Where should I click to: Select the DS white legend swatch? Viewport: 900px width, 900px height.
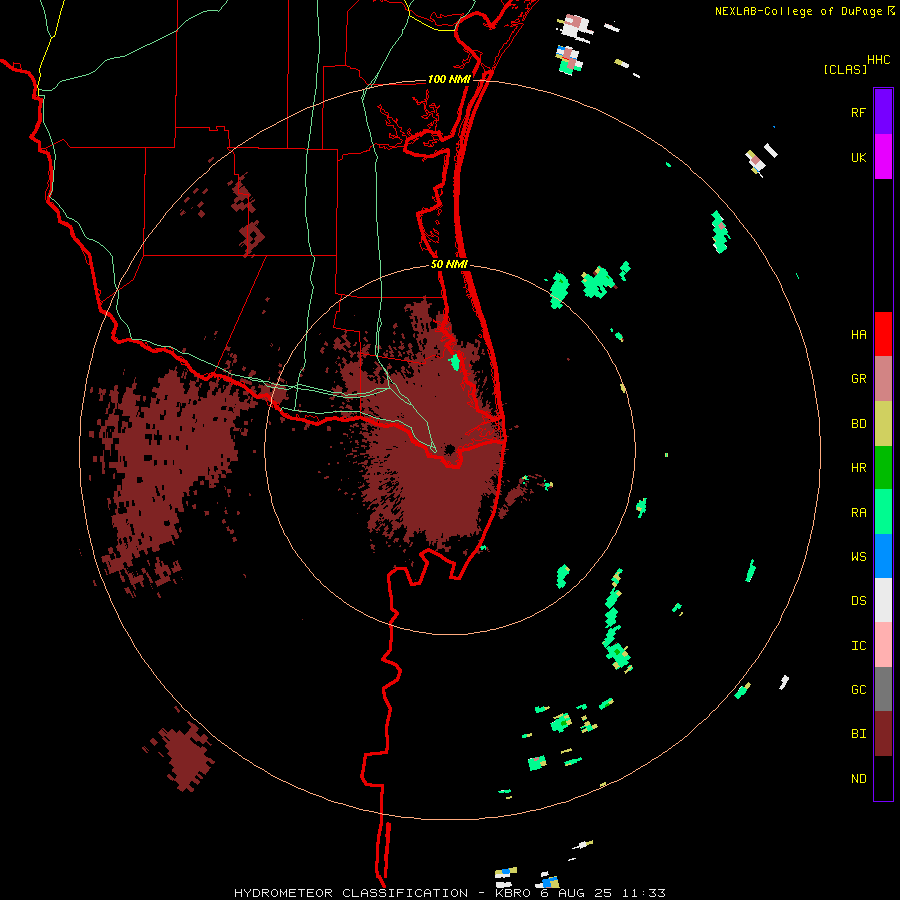click(883, 600)
